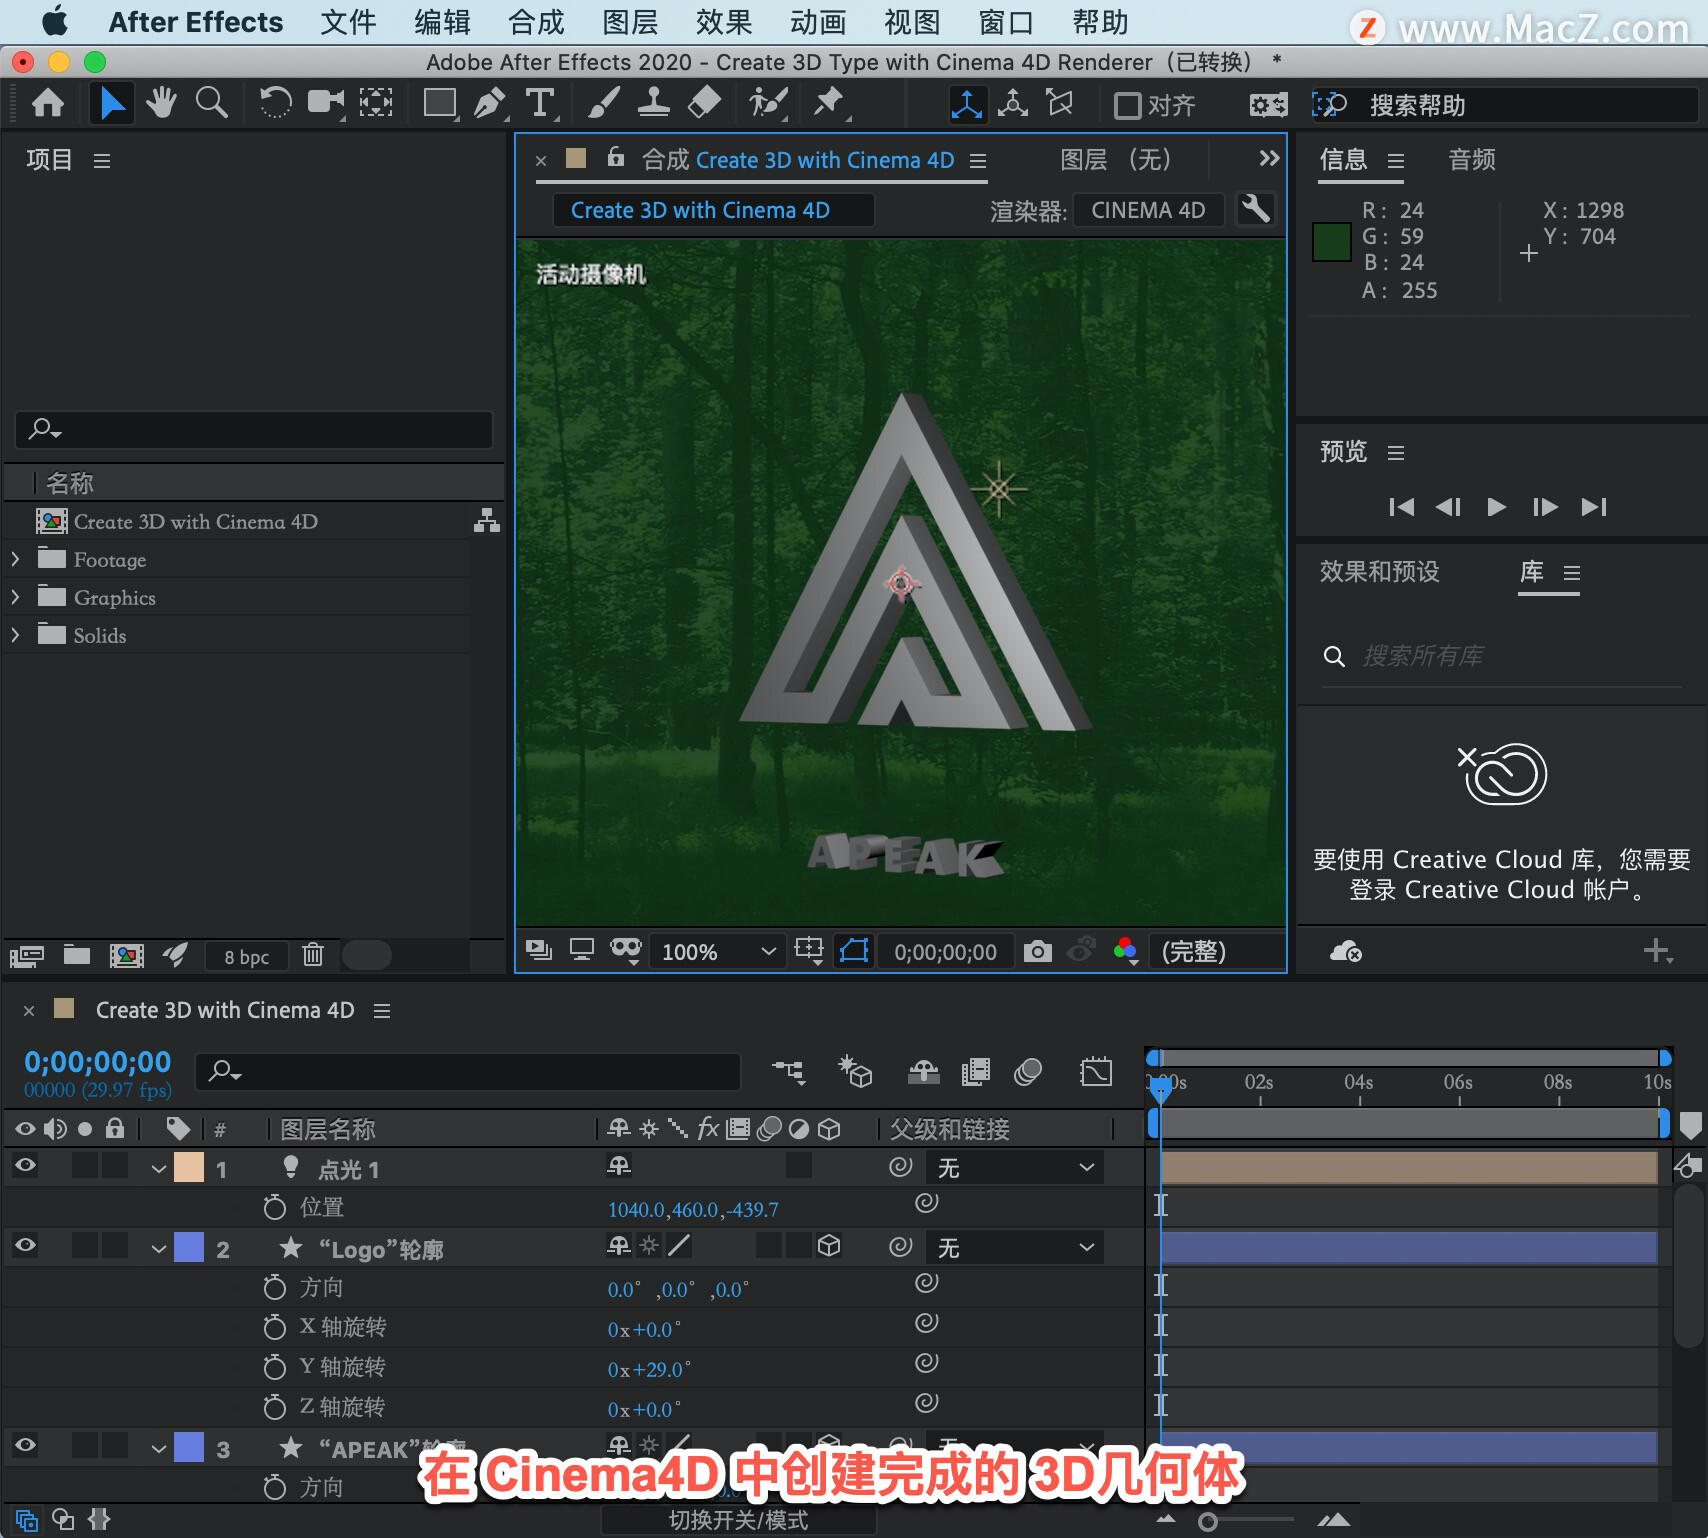1708x1538 pixels.
Task: Expand the Footage folder
Action: pyautogui.click(x=15, y=559)
